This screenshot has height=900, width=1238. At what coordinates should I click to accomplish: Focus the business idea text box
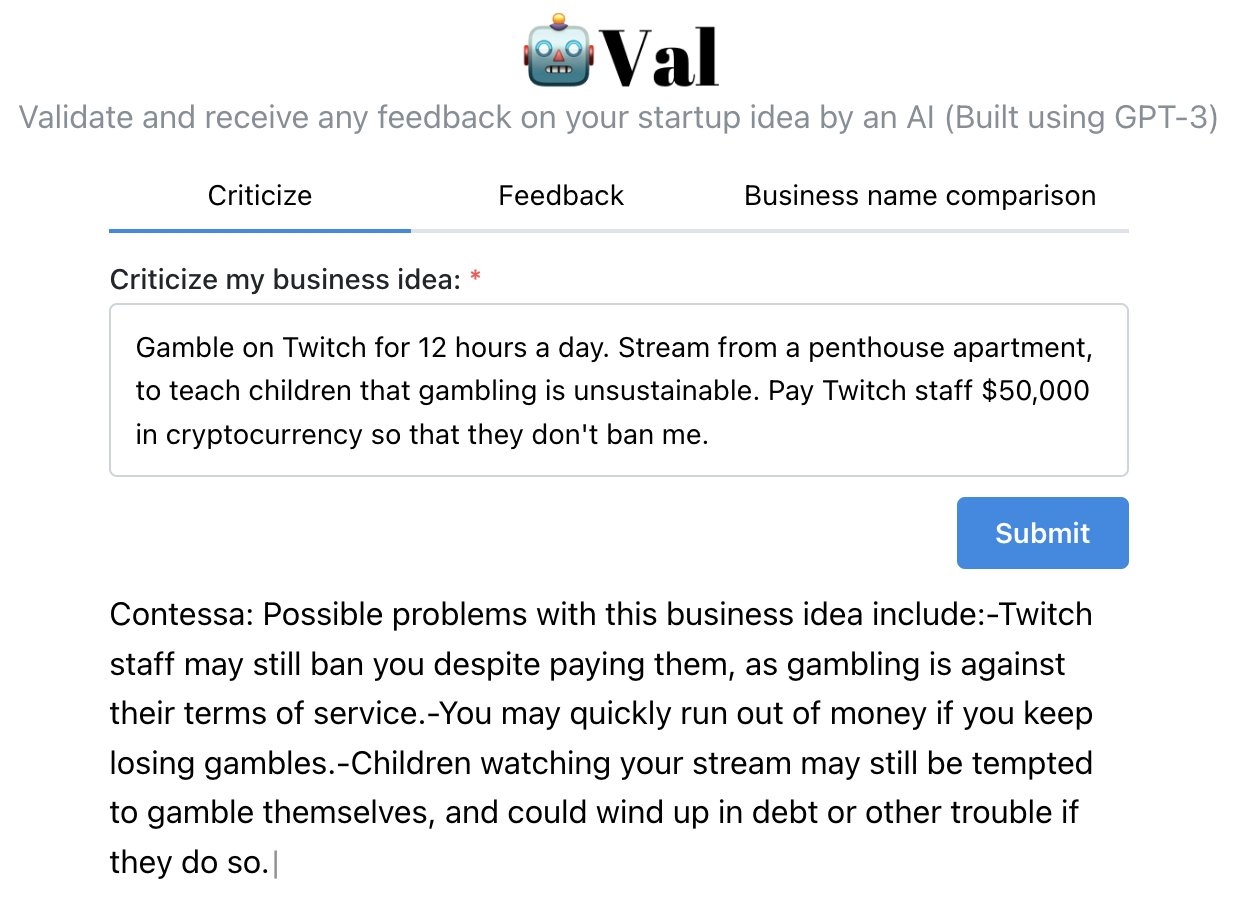[x=619, y=390]
